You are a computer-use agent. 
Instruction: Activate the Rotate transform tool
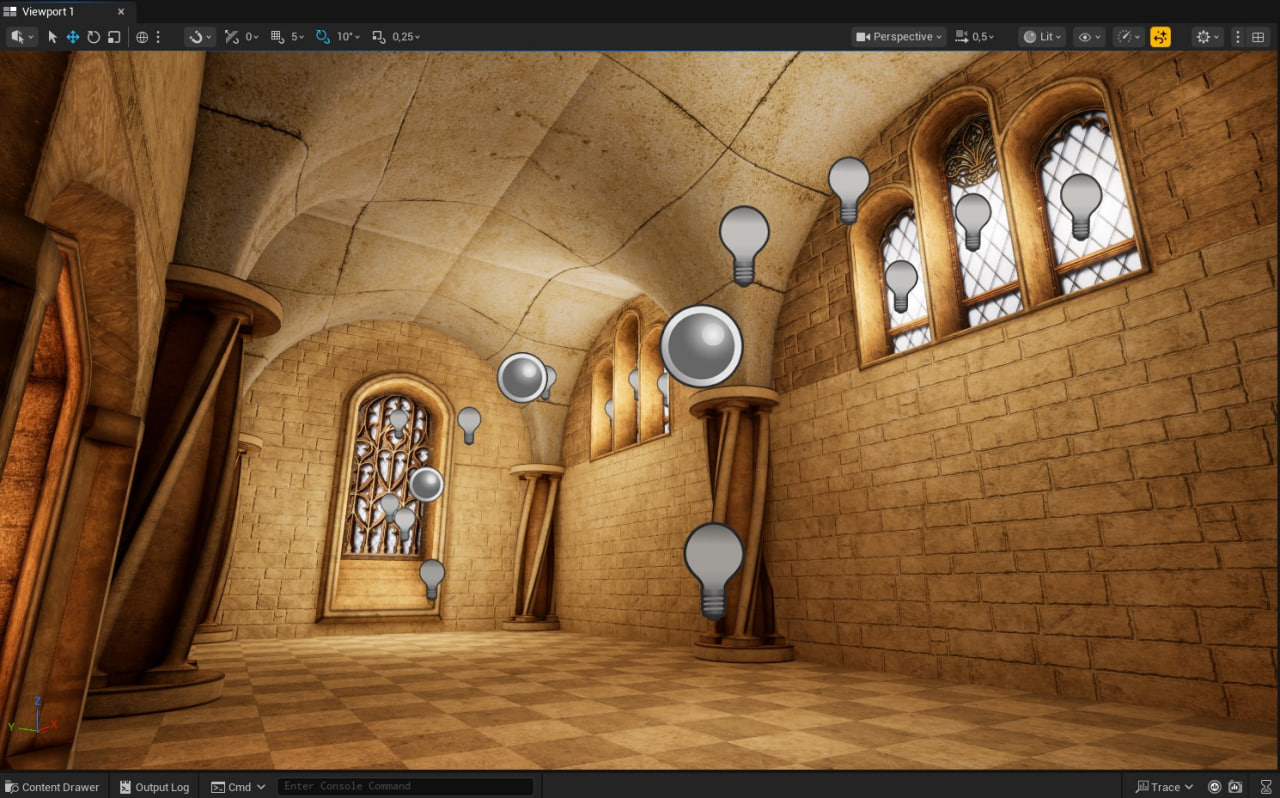click(93, 37)
